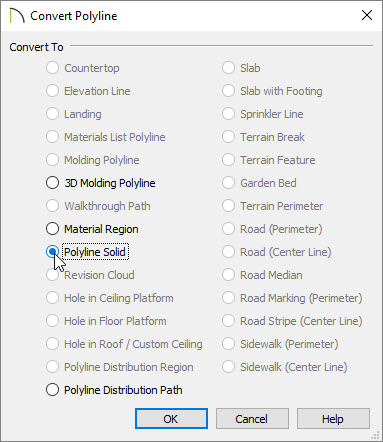Click the dialog resize grip corner
The height and width of the screenshot is (442, 383).
coord(375,435)
